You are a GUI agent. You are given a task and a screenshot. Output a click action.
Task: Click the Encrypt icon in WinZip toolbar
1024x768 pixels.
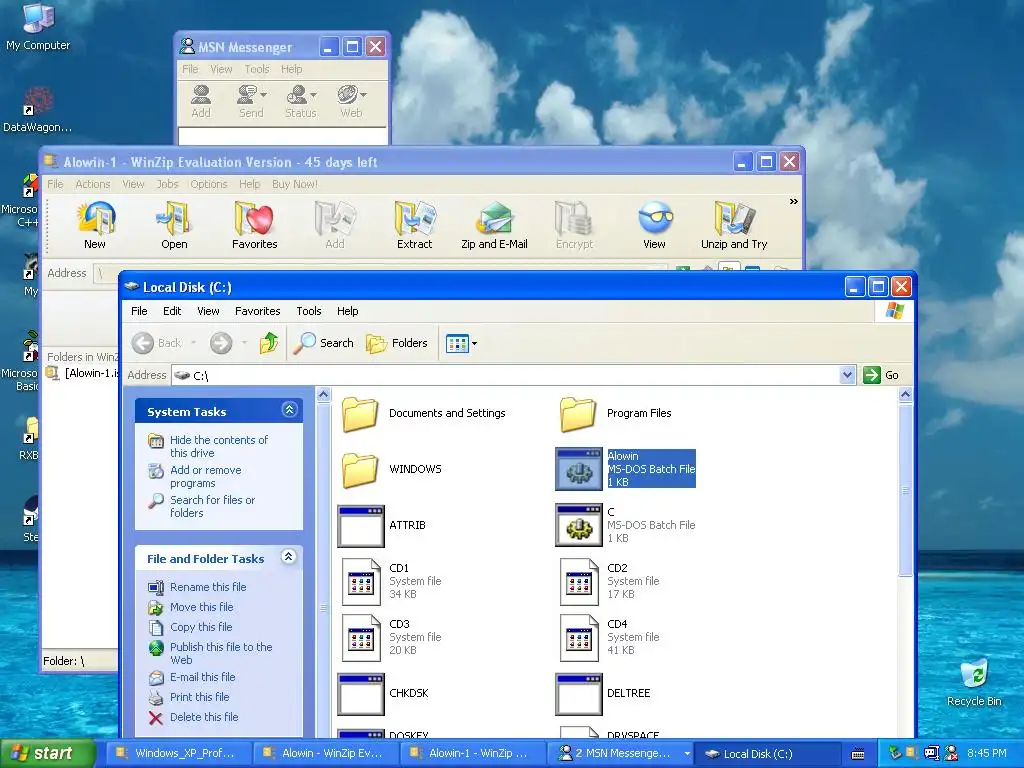[574, 225]
